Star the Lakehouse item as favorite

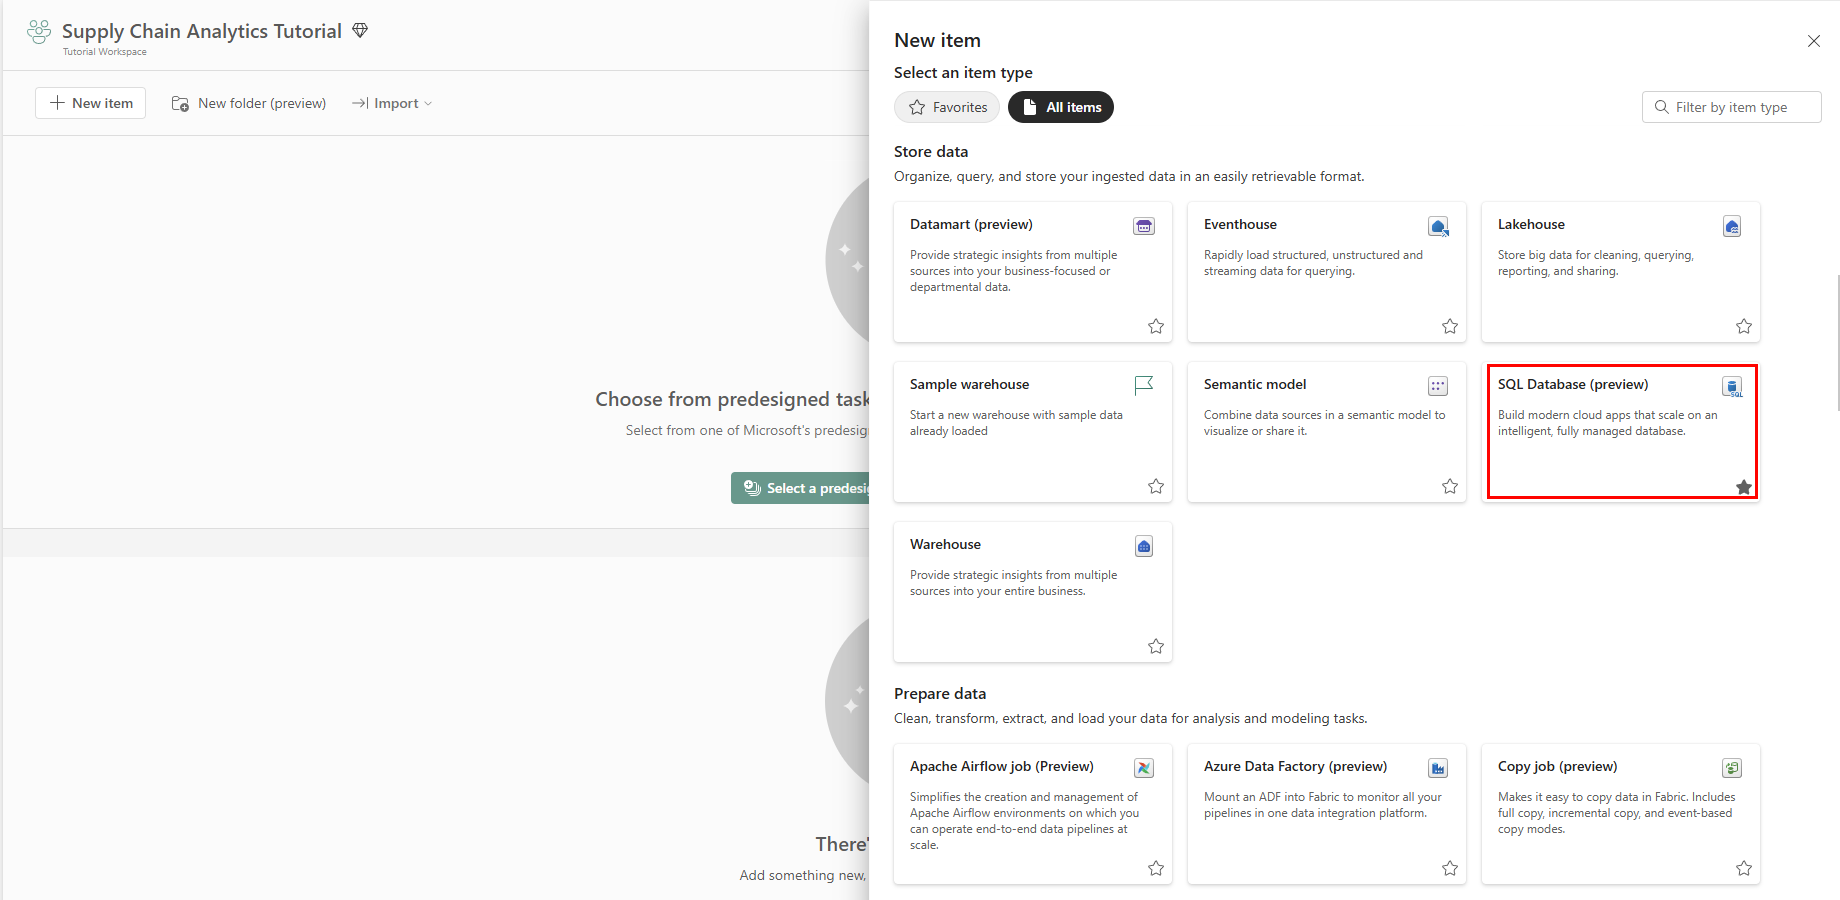(1744, 326)
